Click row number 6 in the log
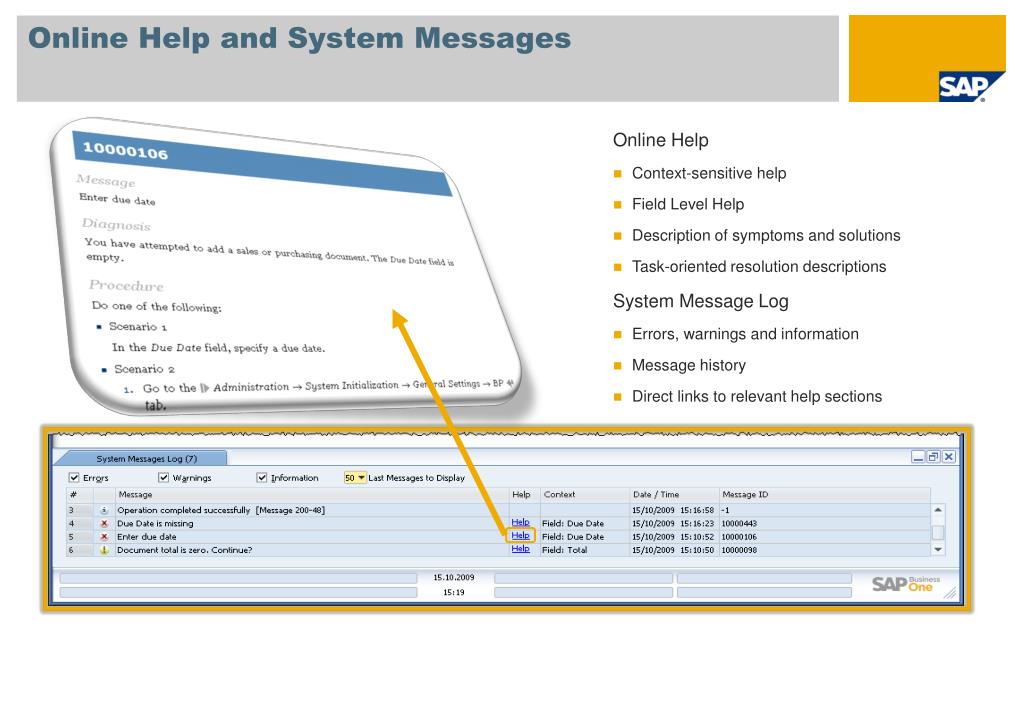The width and height of the screenshot is (1023, 708). click(x=72, y=550)
